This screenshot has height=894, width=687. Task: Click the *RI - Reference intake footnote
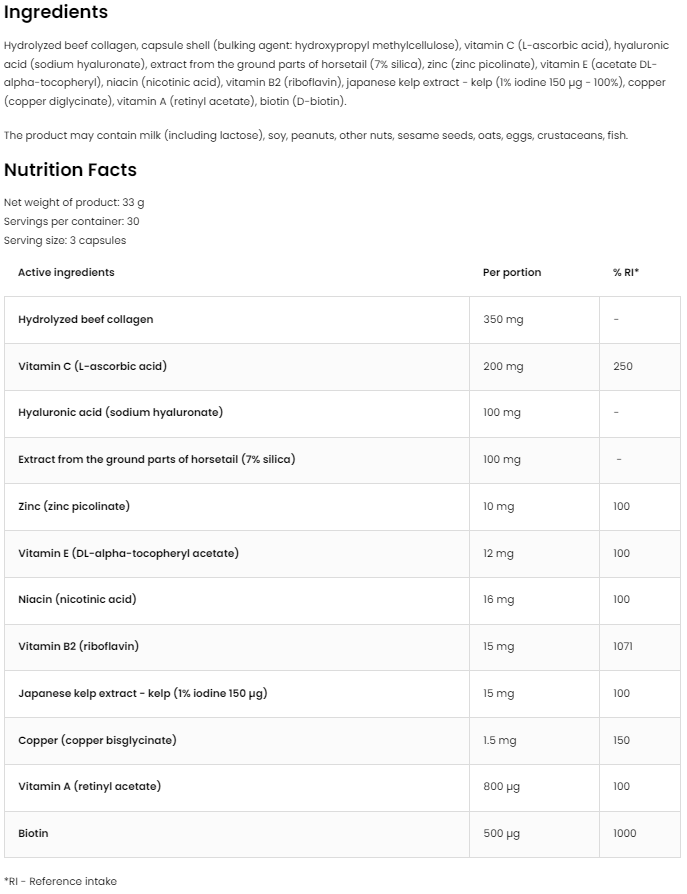pyautogui.click(x=60, y=881)
